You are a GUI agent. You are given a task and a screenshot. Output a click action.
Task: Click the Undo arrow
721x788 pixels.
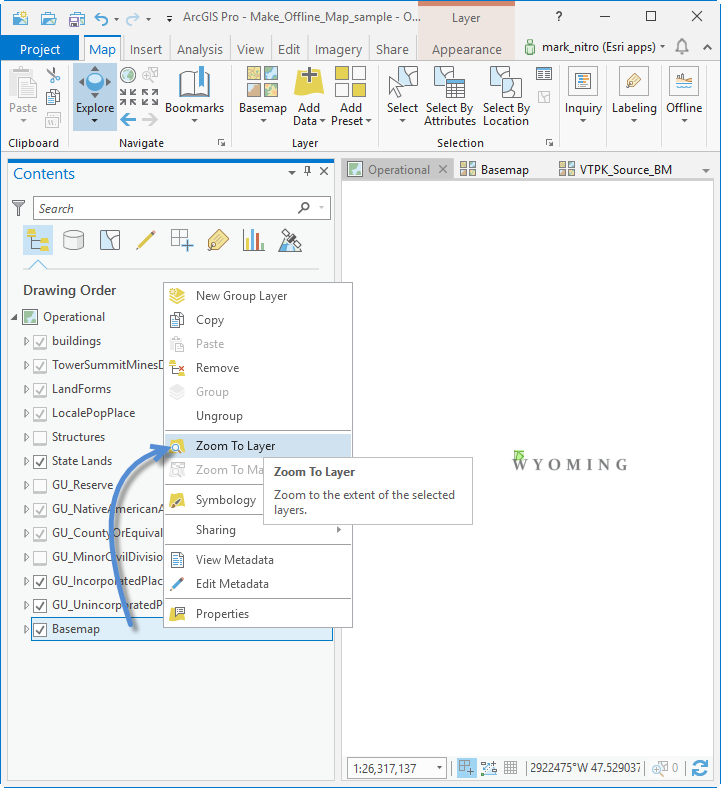(x=101, y=19)
